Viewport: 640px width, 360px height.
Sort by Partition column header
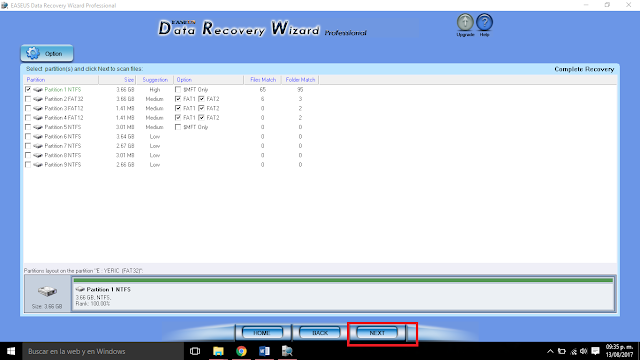click(x=61, y=80)
